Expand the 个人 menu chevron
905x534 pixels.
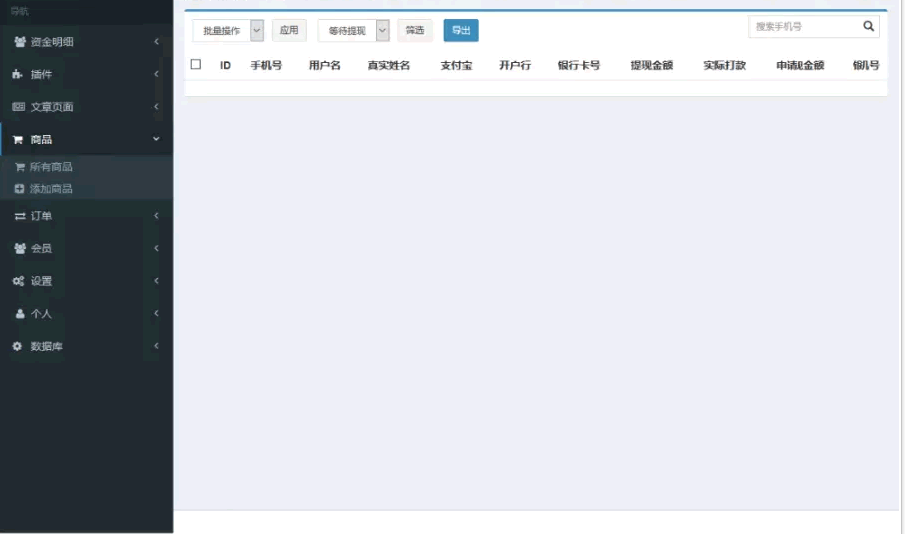(x=156, y=314)
